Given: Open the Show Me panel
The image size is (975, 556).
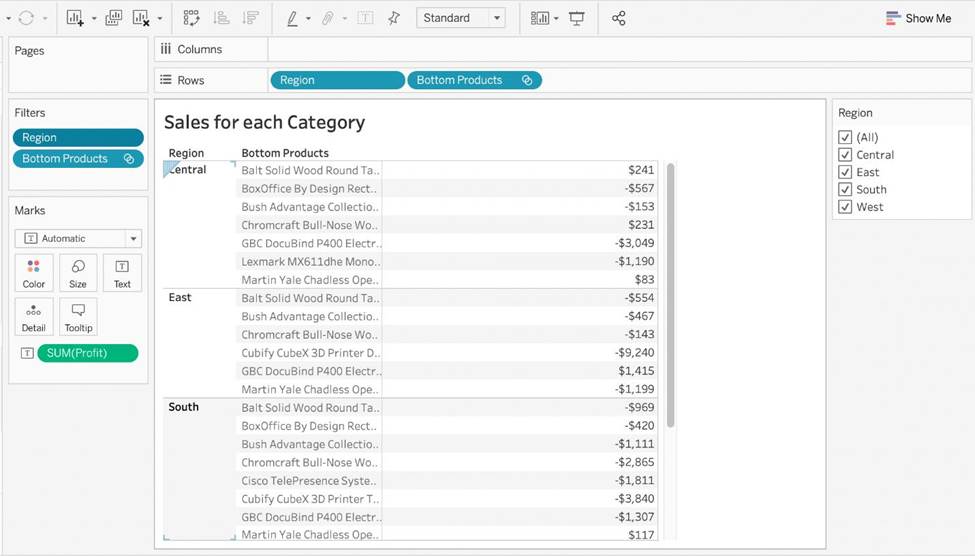Looking at the screenshot, I should (918, 18).
